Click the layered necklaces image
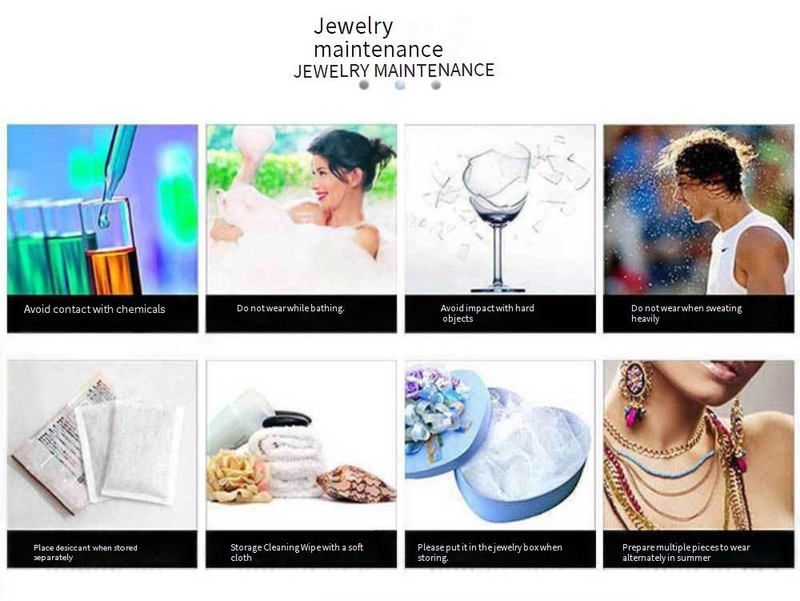The image size is (800, 601). (x=698, y=445)
